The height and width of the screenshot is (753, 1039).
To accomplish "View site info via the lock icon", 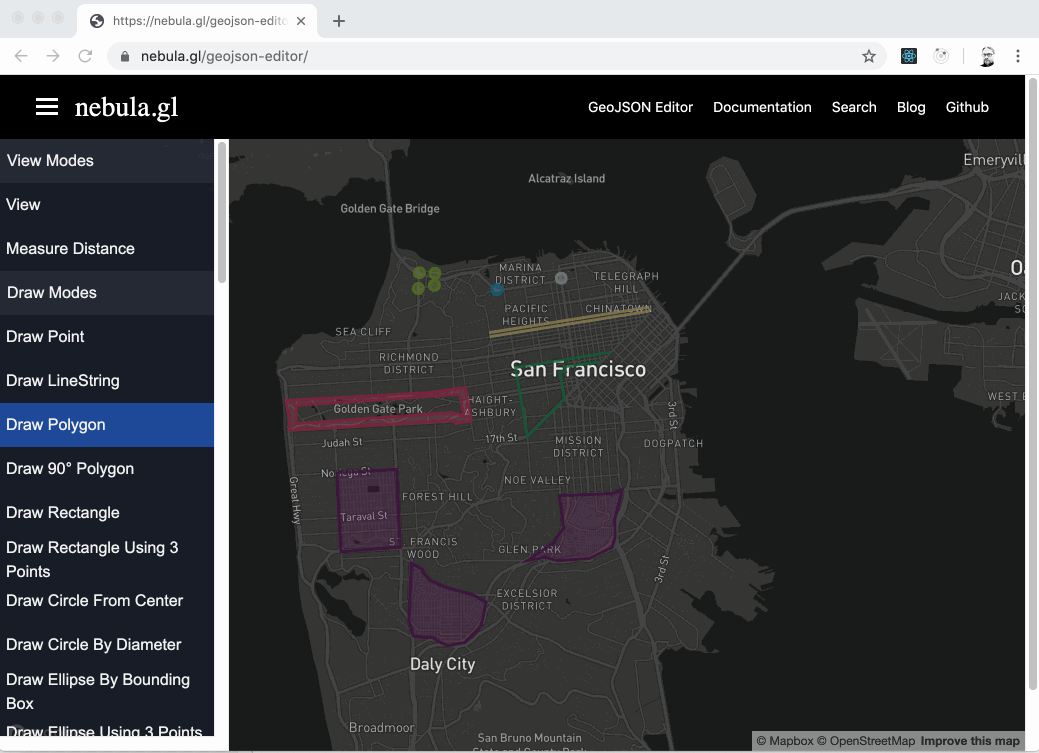I will [x=125, y=56].
